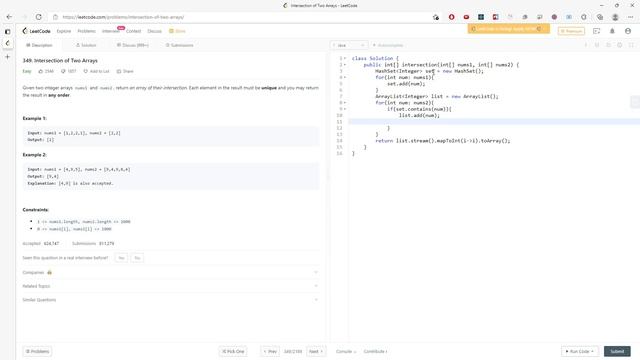Go to the Prev problem
The width and height of the screenshot is (640, 360).
270,351
